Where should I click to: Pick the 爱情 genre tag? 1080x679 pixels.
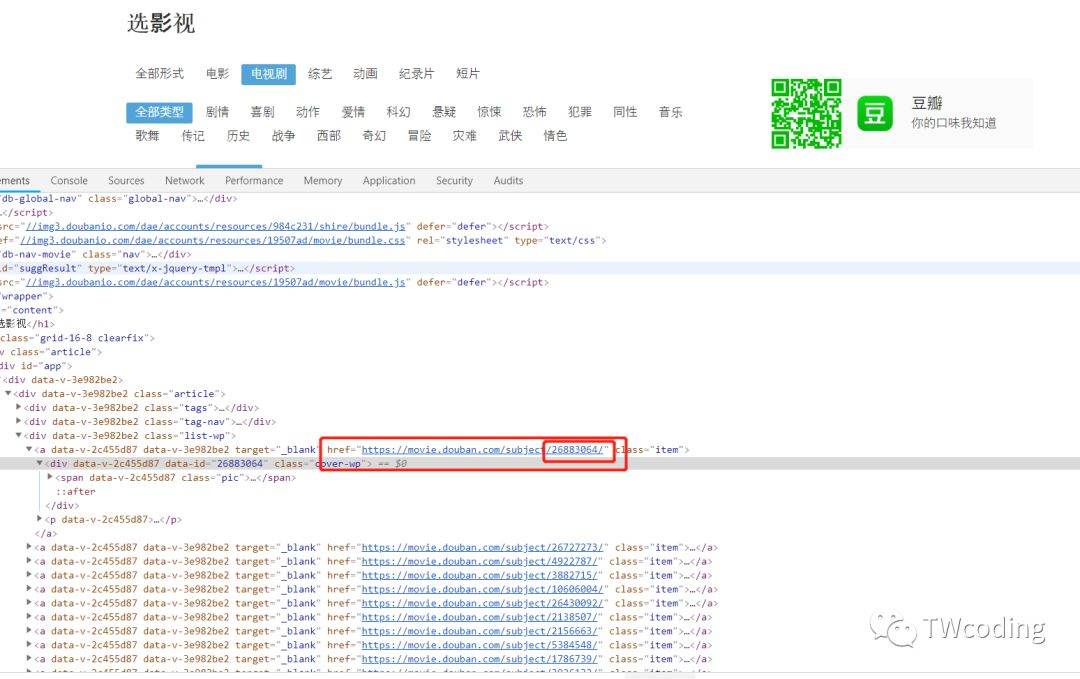[x=353, y=112]
